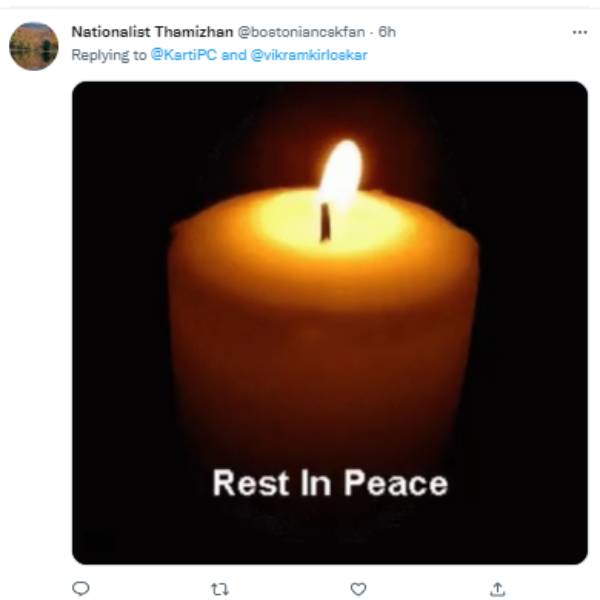The width and height of the screenshot is (600, 600).
Task: Retweet the candle post
Action: 220,589
